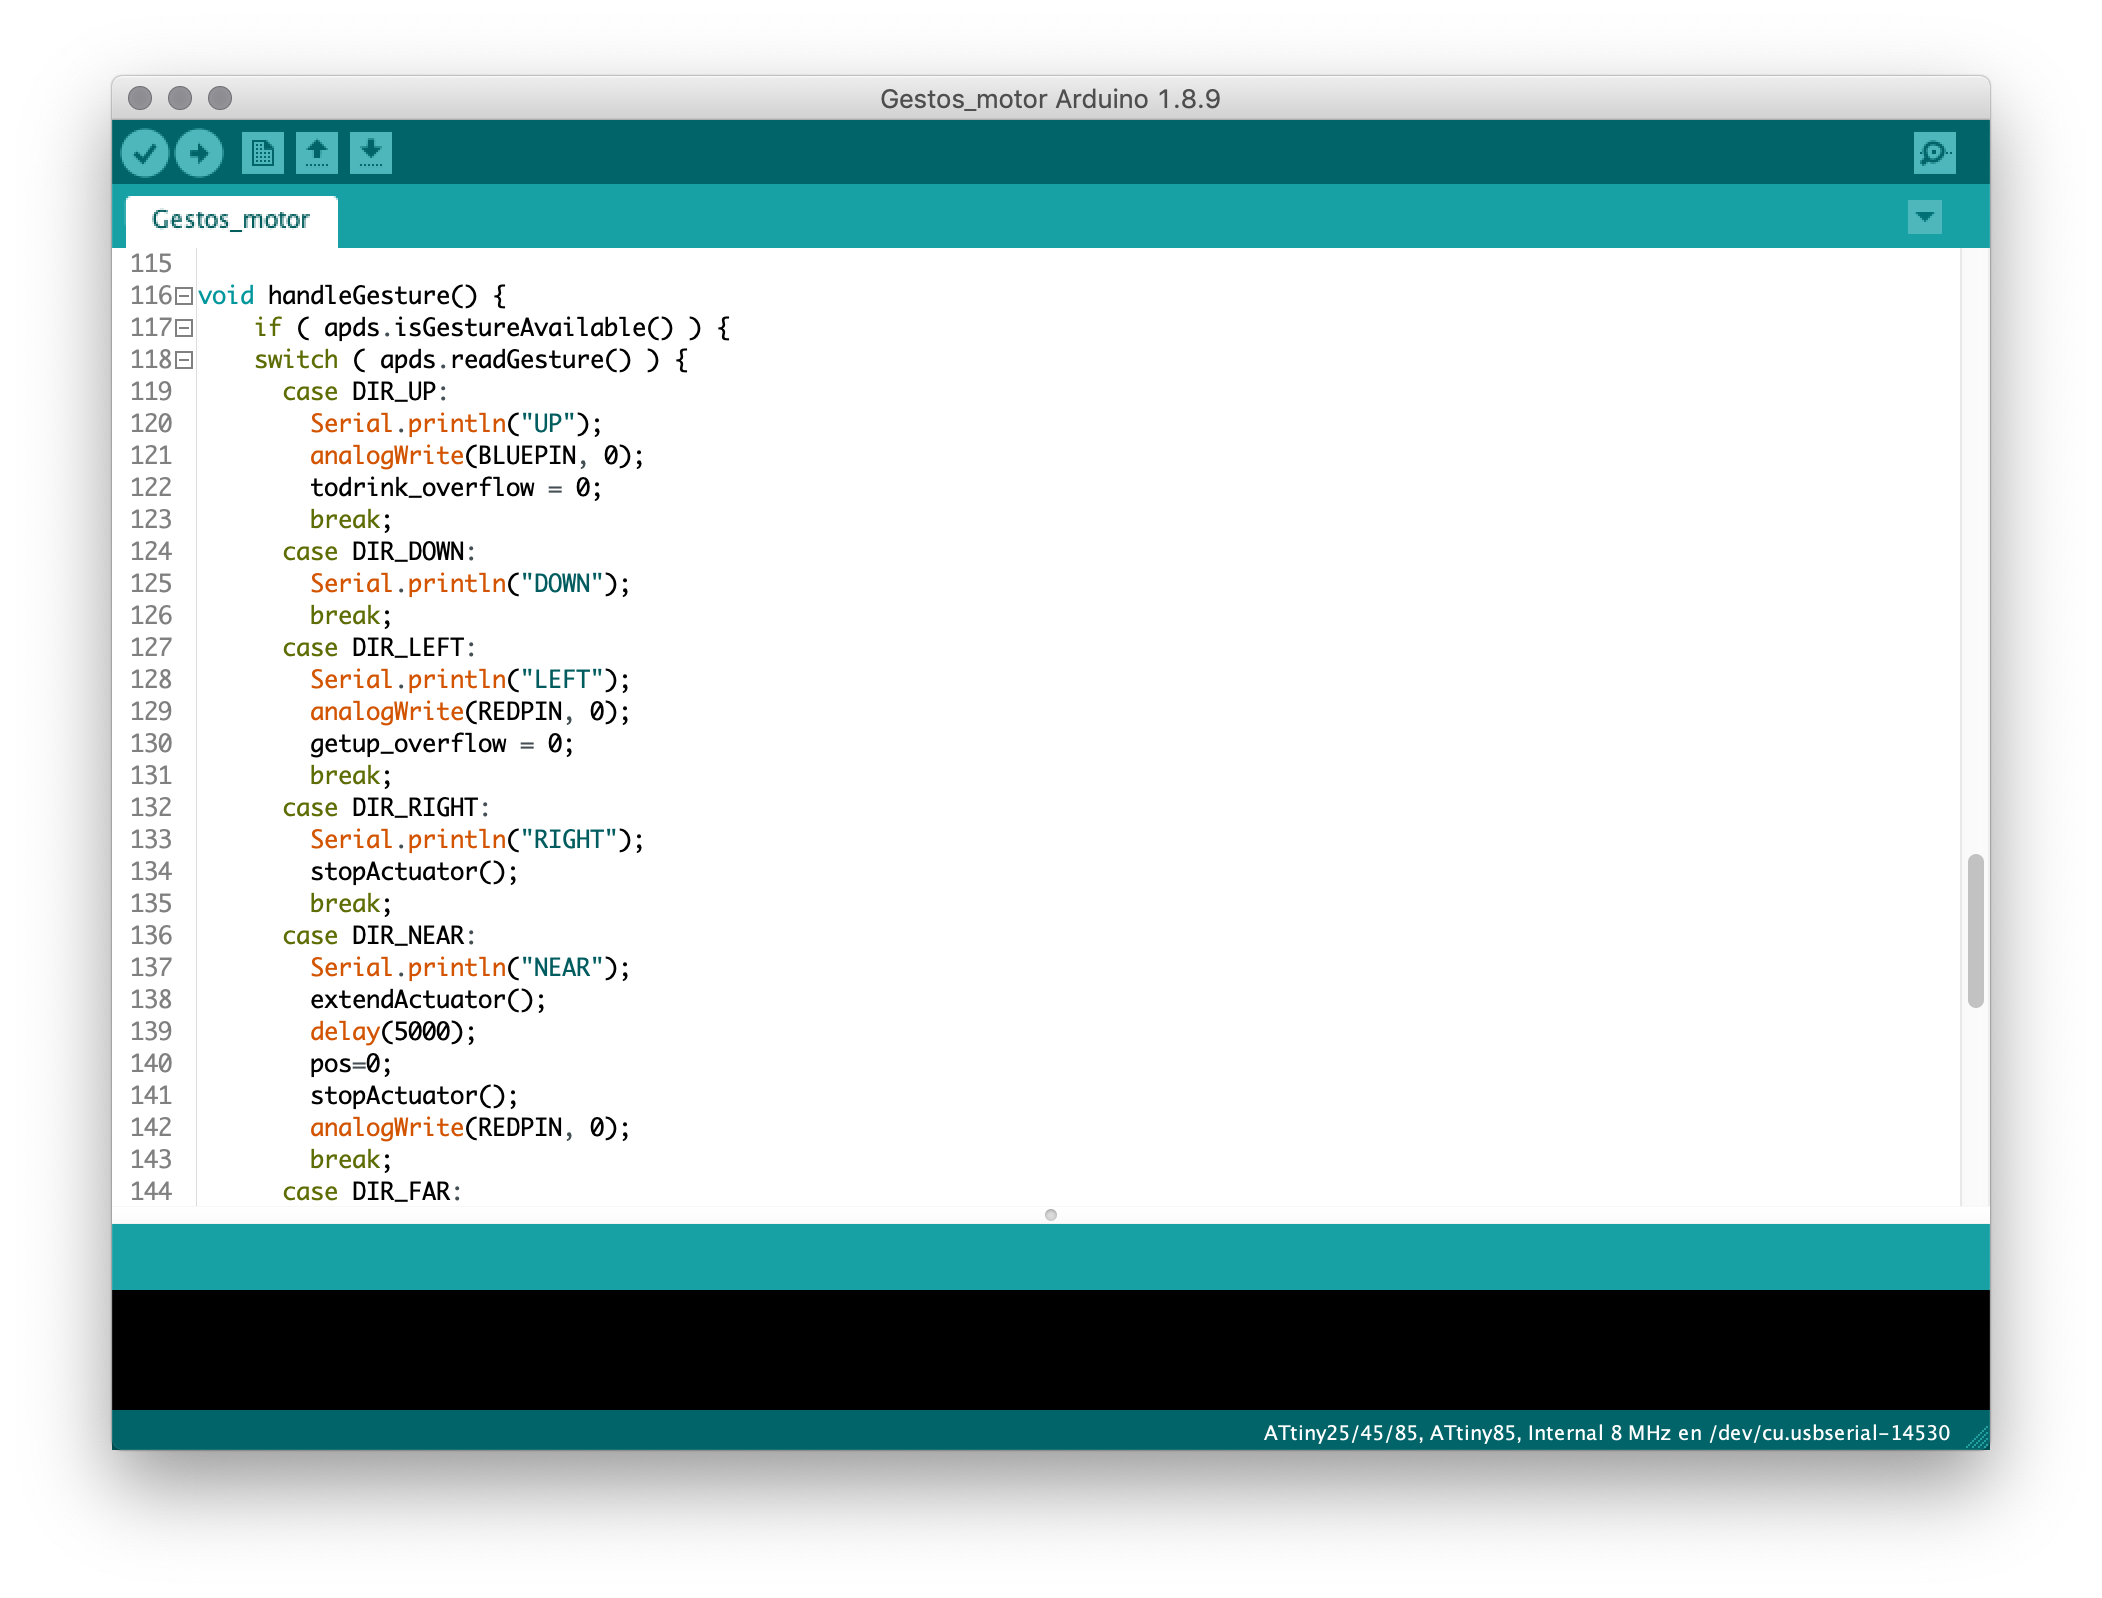Viewport: 2102px width, 1598px height.
Task: Click line 119 'case DIR_UP:'
Action: (364, 392)
